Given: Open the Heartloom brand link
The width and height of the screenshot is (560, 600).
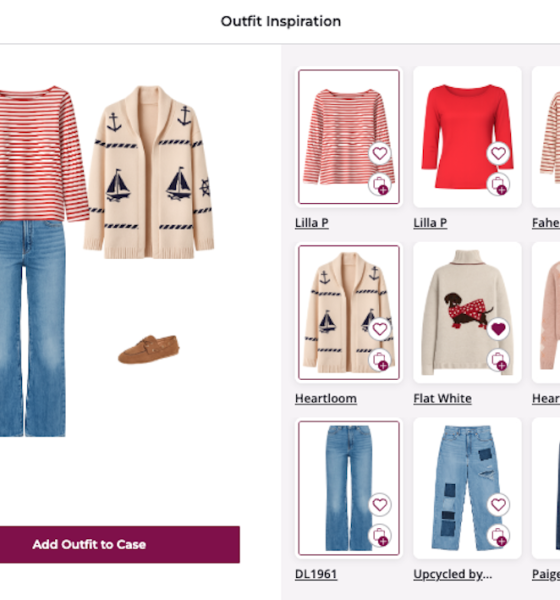Looking at the screenshot, I should point(326,399).
